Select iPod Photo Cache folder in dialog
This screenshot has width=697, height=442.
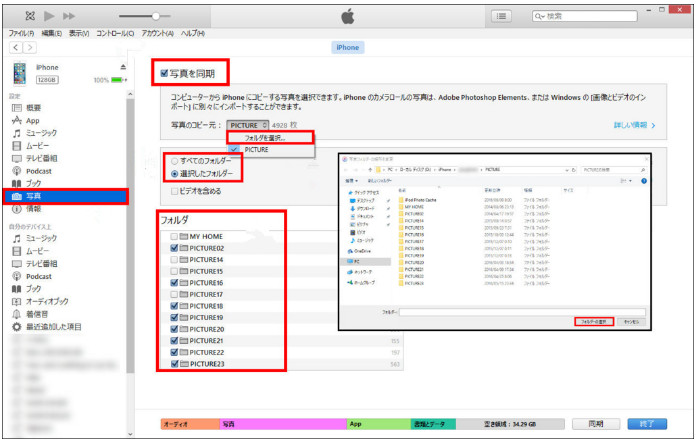pos(418,200)
